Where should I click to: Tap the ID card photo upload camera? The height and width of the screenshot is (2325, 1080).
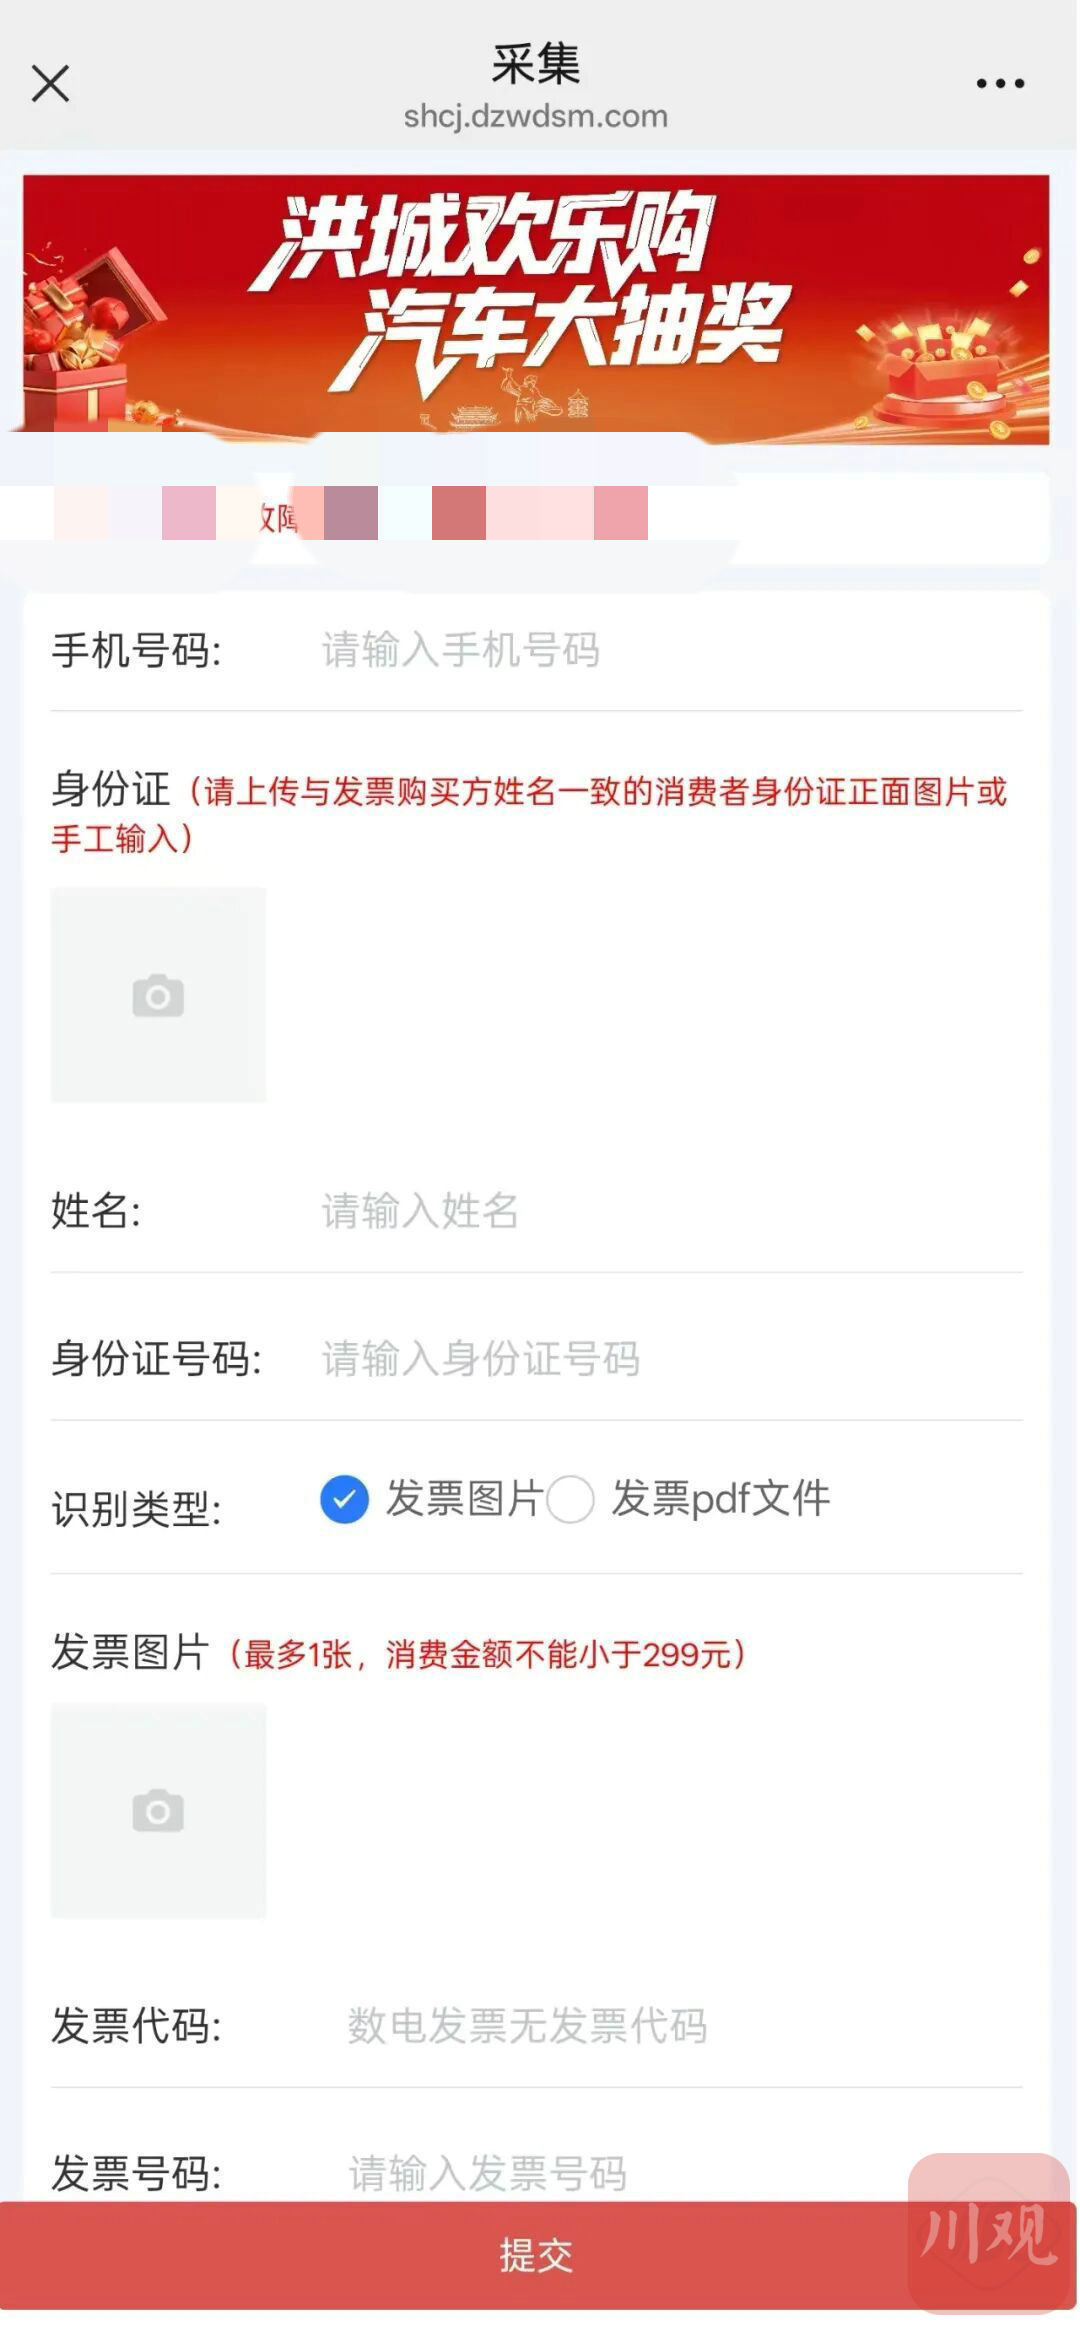point(158,995)
